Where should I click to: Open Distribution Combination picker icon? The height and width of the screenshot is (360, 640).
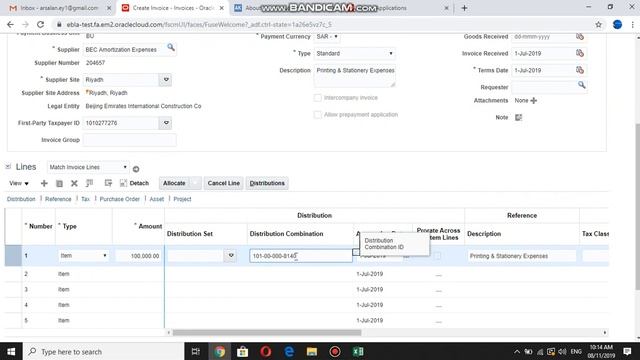pyautogui.click(x=356, y=252)
